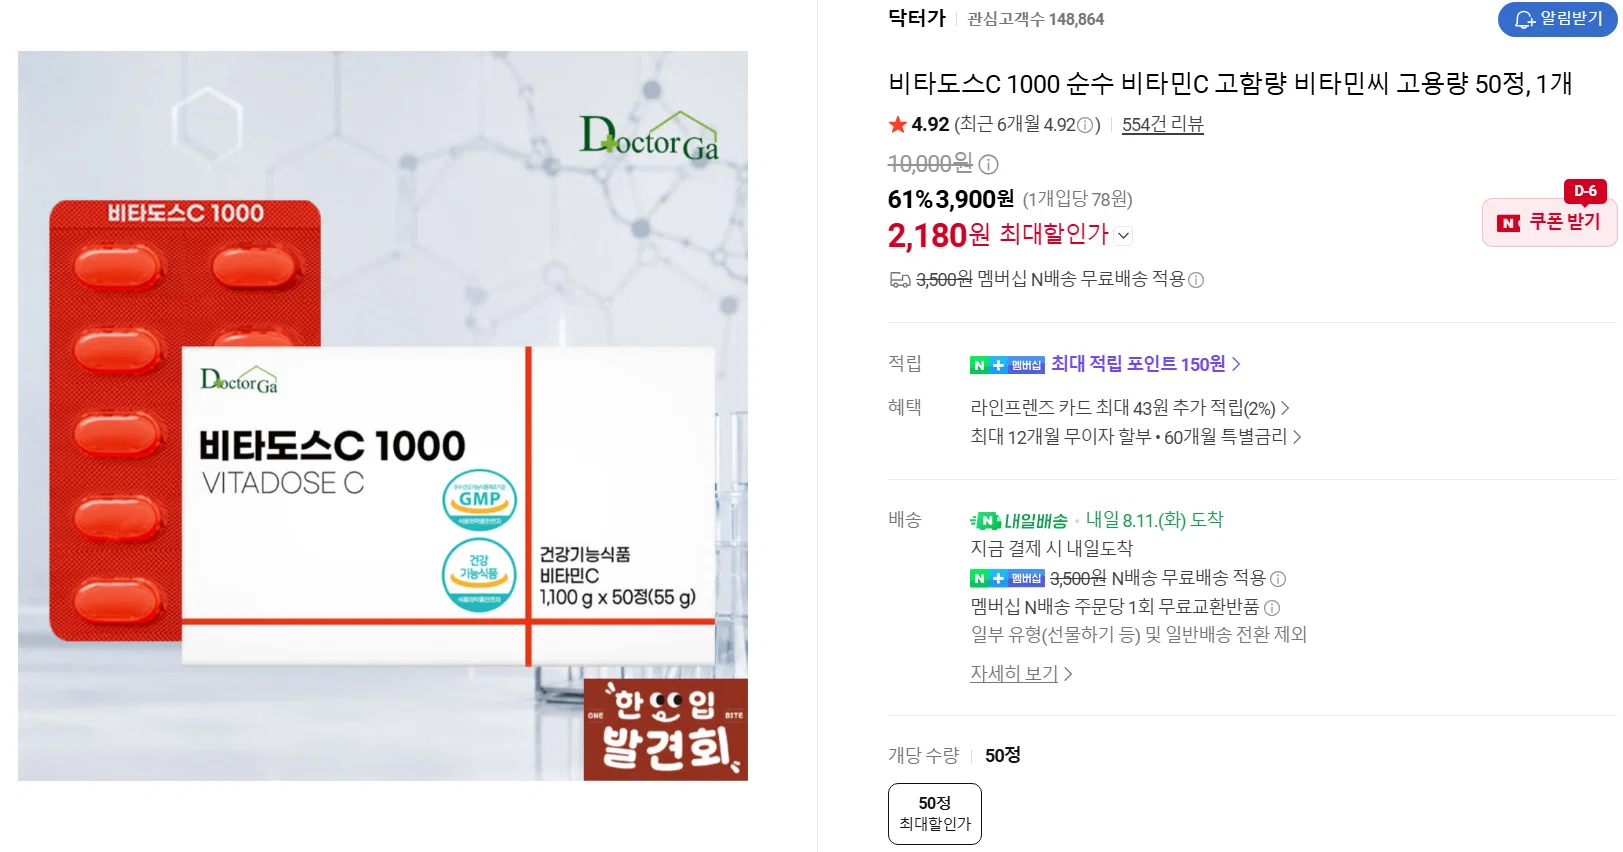The image size is (1623, 852).
Task: Click the red star rating icon
Action: pyautogui.click(x=897, y=124)
